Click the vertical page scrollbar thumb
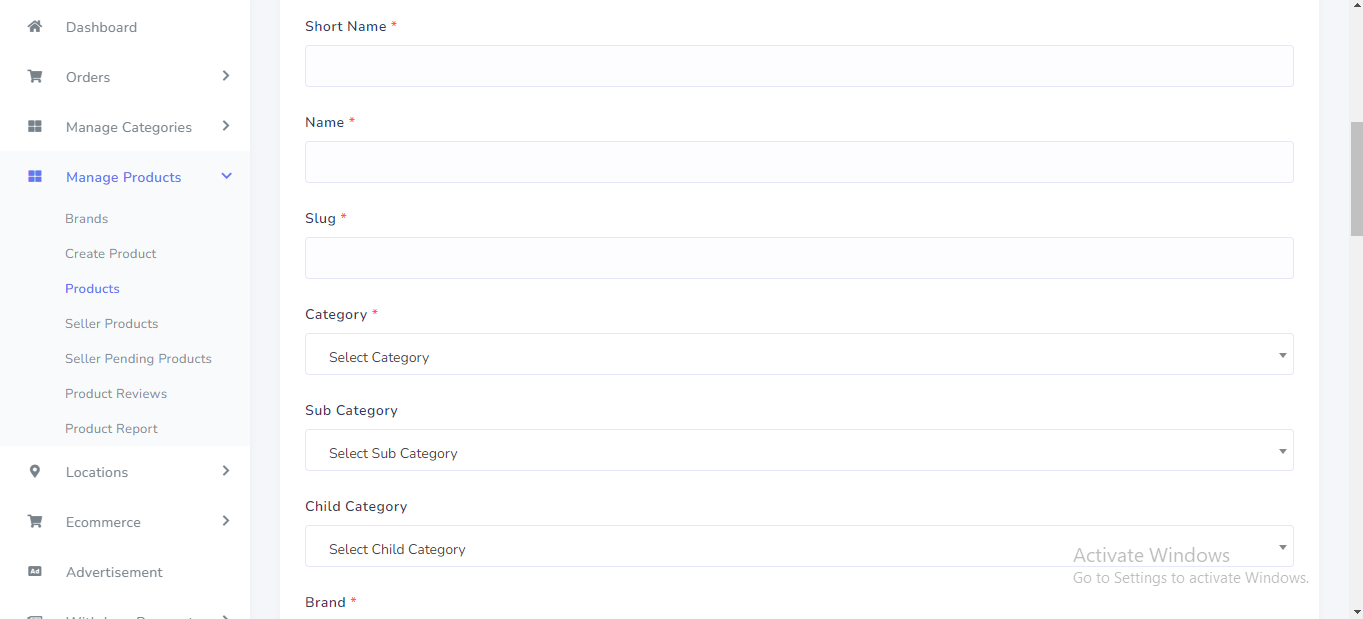 [x=1356, y=178]
